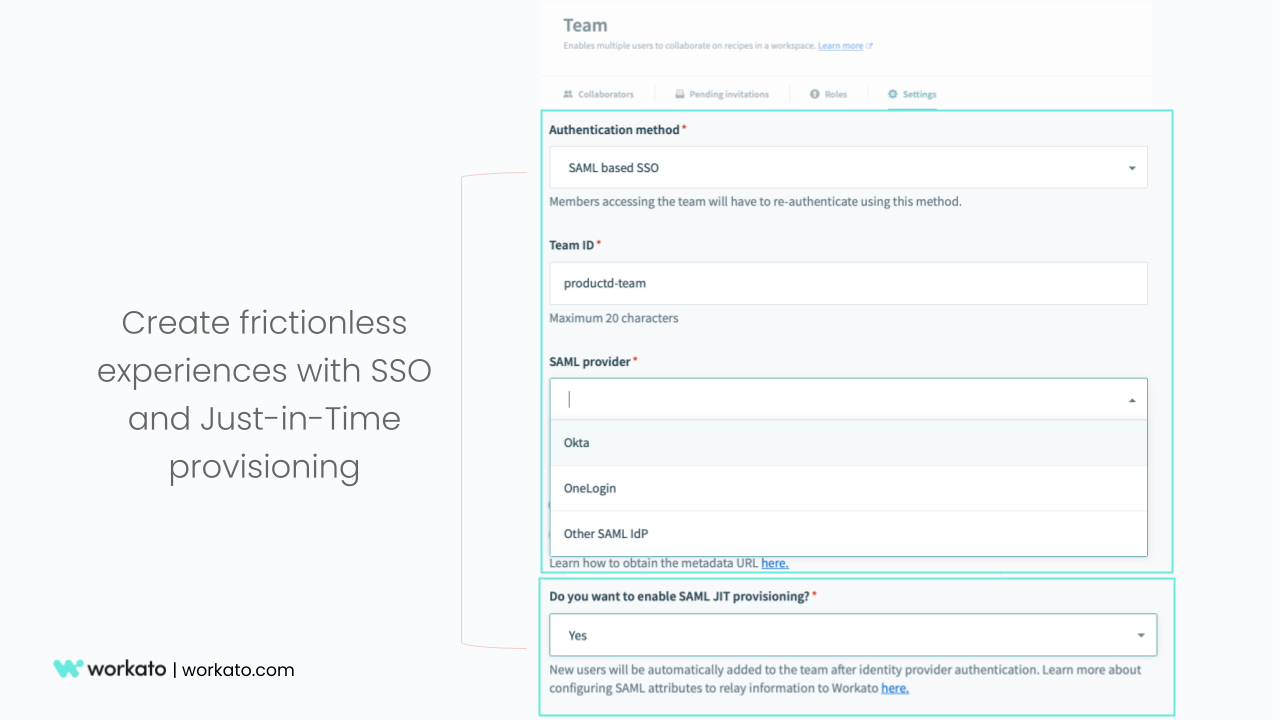Open metadata URL help 'here' link
The width and height of the screenshot is (1280, 720).
tap(775, 563)
